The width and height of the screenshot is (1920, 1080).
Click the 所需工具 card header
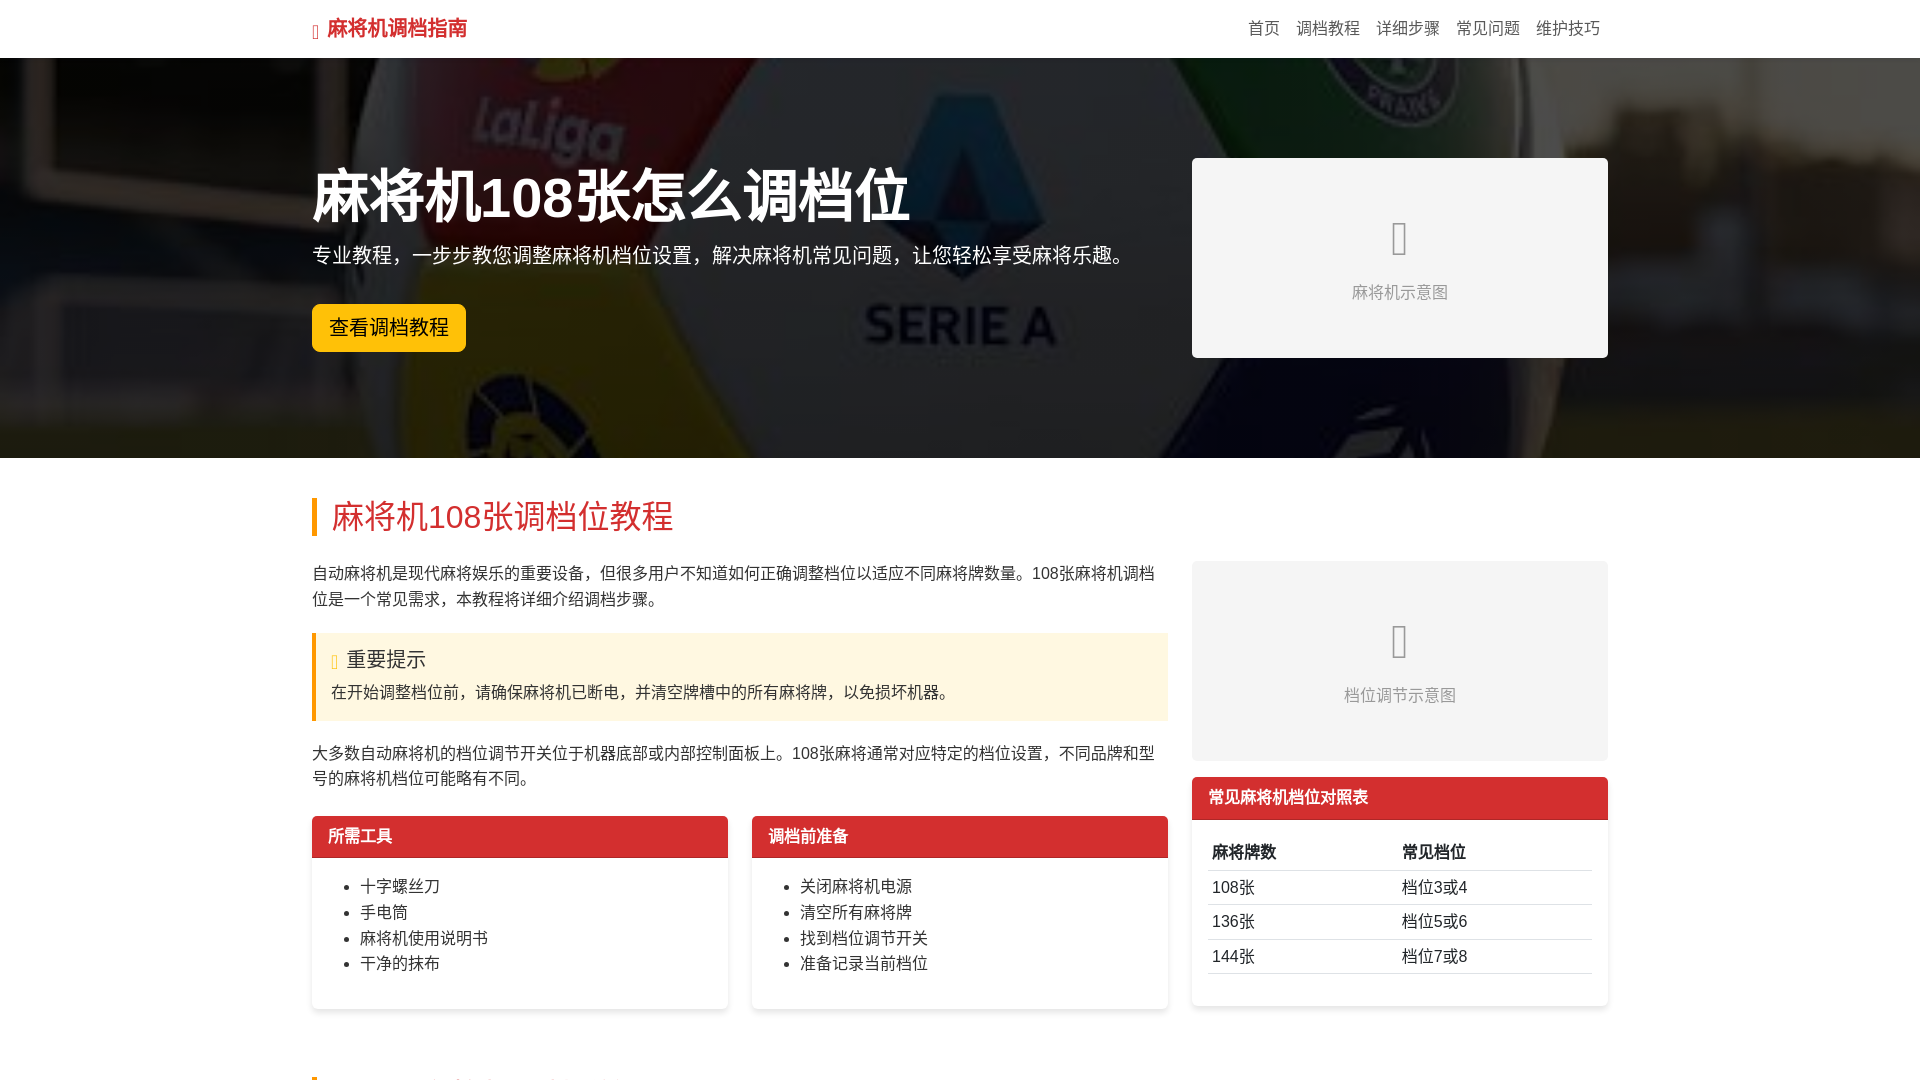[x=520, y=837]
